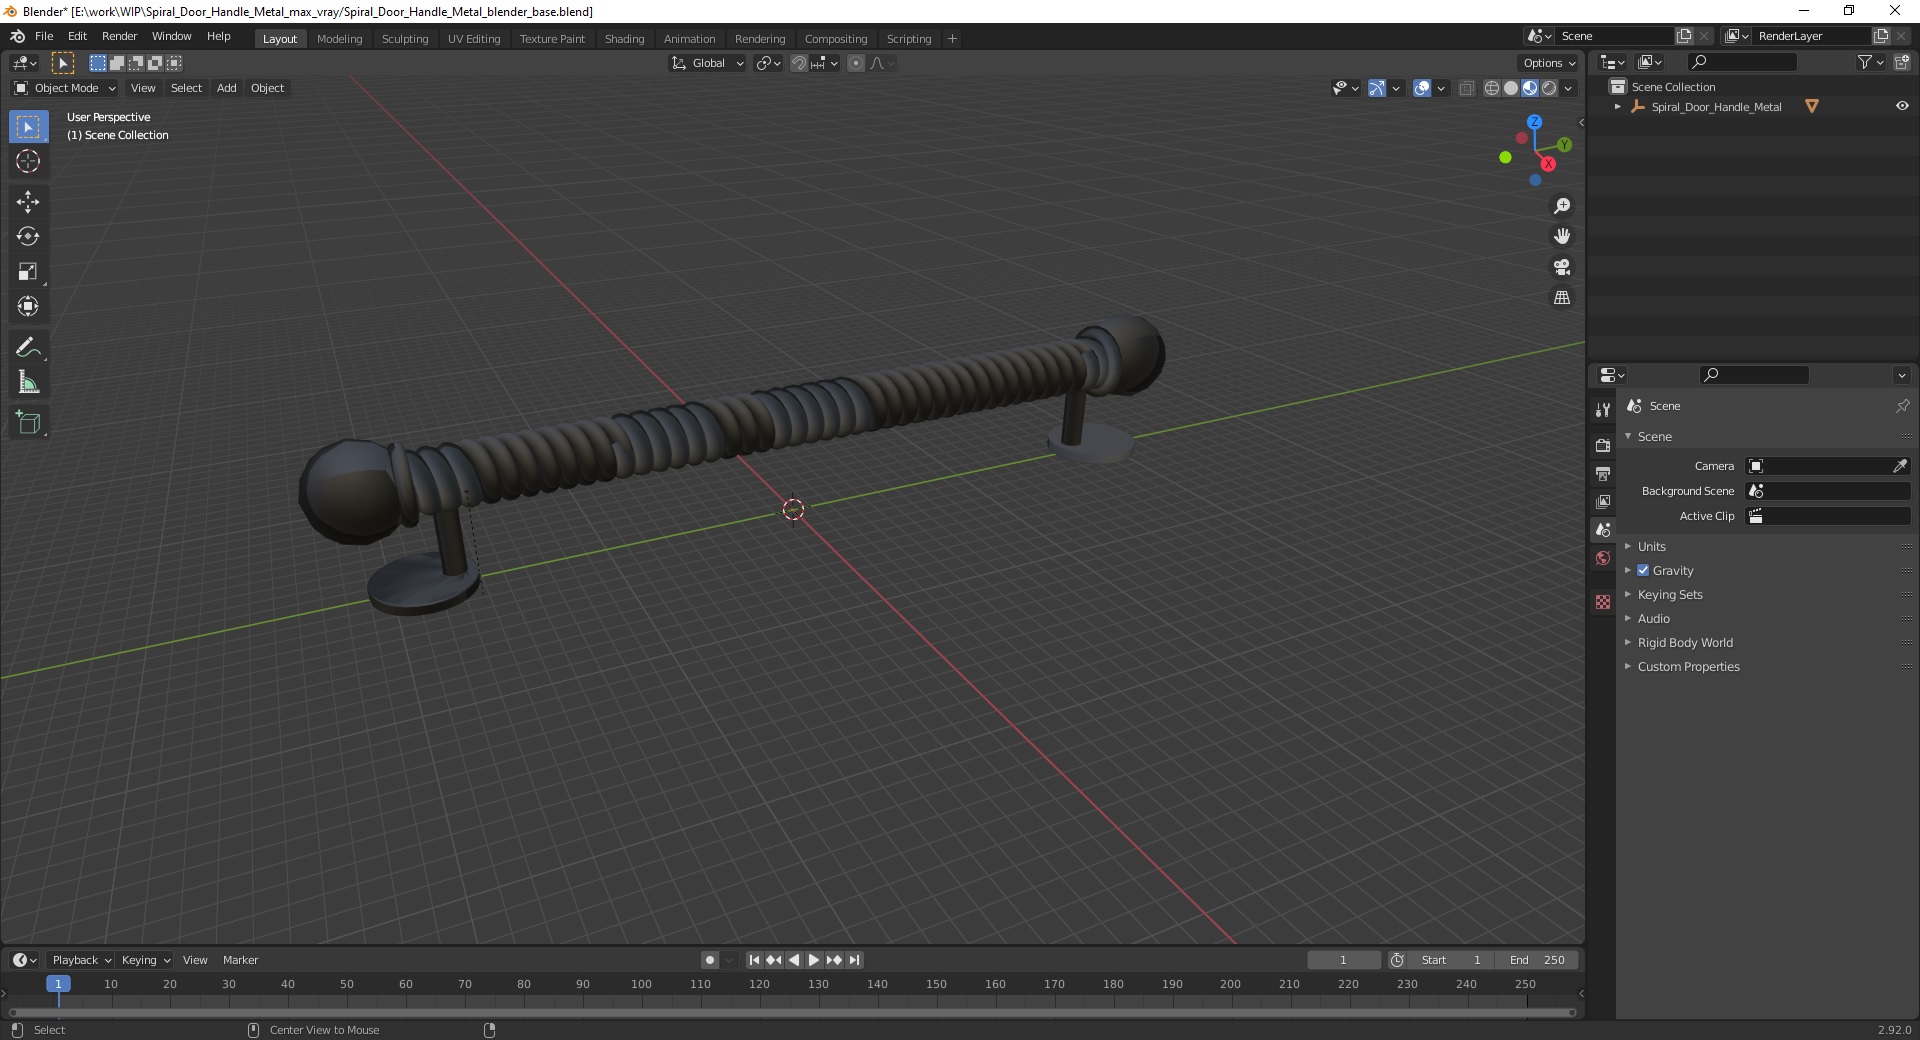This screenshot has width=1920, height=1040.
Task: Open the Output properties tab
Action: point(1603,473)
